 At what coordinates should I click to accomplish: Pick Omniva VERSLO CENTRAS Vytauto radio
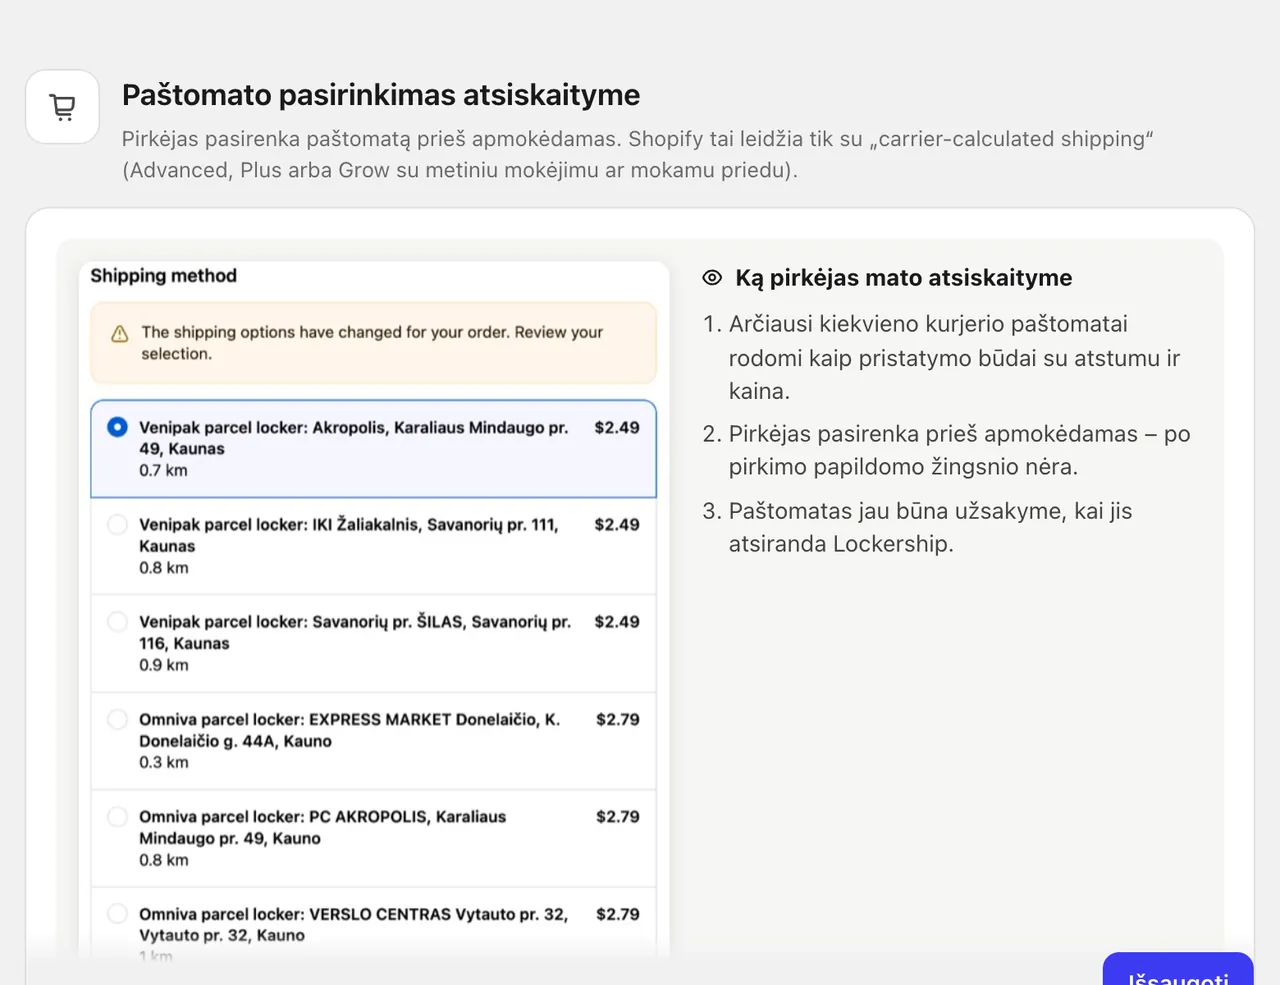117,913
